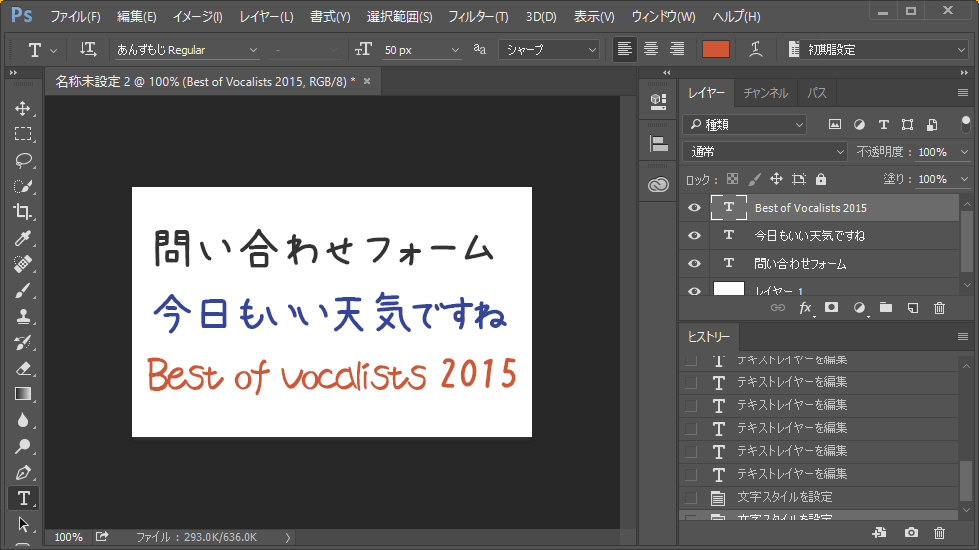Open the ウィンドウ(W) menu
The width and height of the screenshot is (979, 550).
point(663,17)
